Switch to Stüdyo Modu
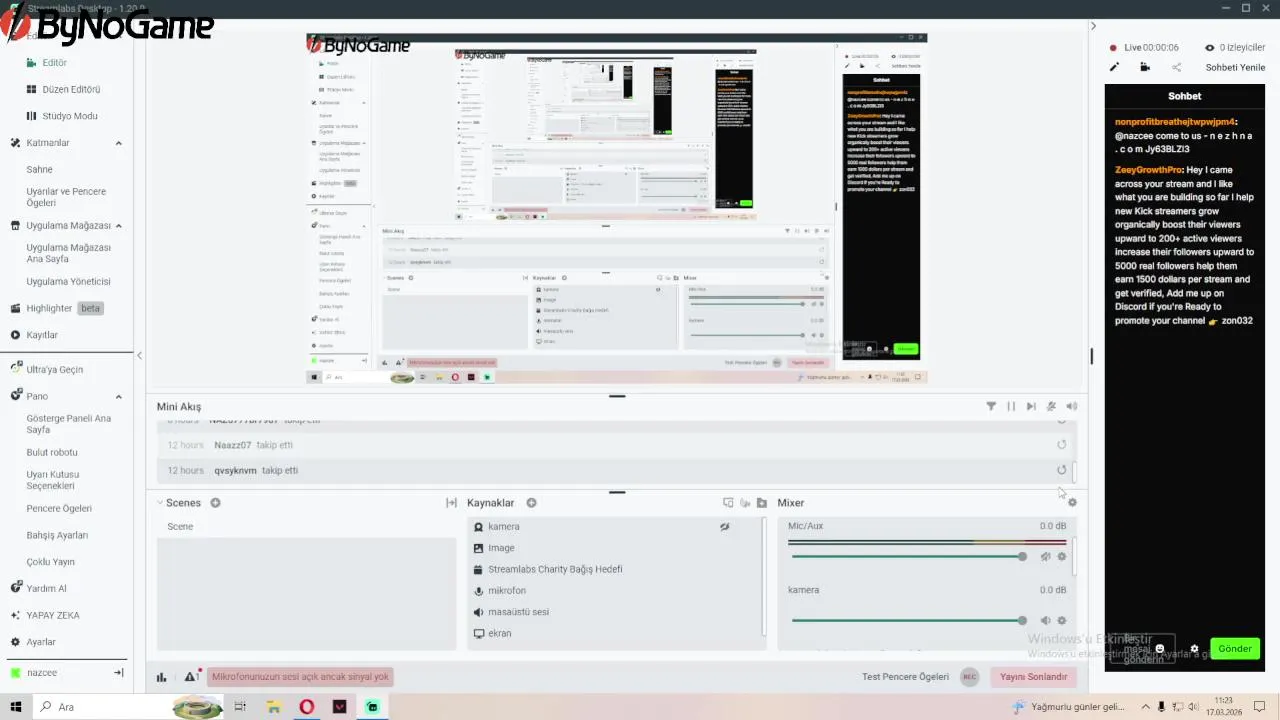 pos(69,116)
